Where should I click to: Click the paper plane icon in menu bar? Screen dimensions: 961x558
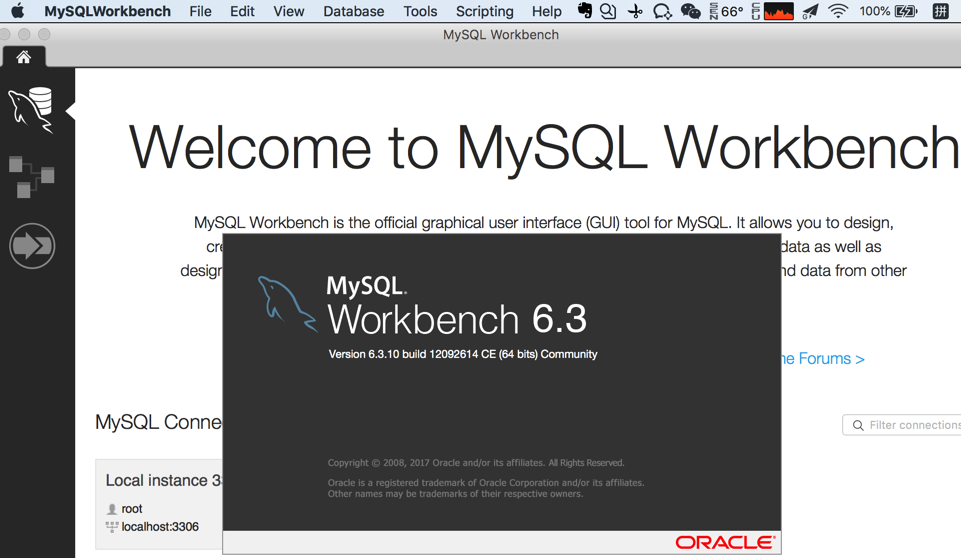810,11
